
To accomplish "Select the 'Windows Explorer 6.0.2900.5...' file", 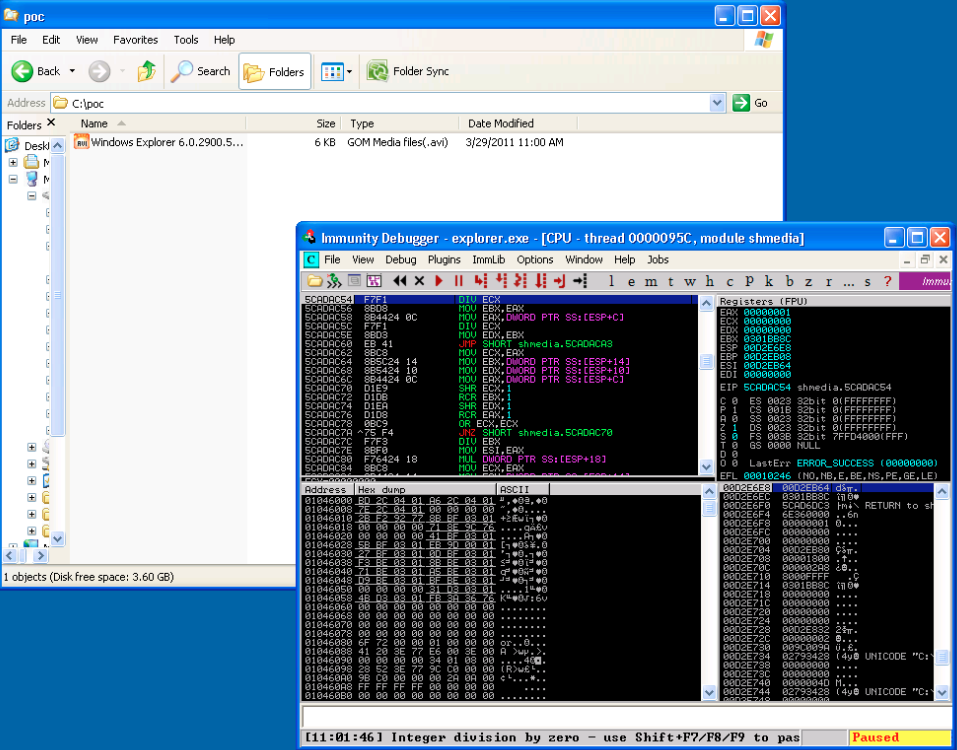I will click(x=159, y=142).
